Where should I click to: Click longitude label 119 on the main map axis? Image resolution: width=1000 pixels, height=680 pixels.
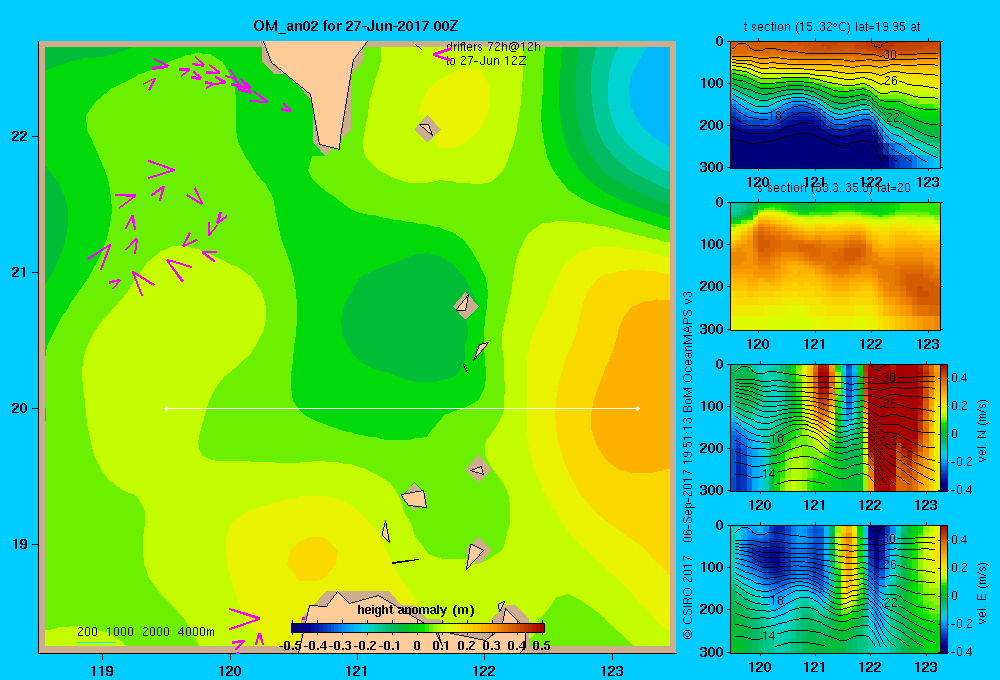click(102, 670)
